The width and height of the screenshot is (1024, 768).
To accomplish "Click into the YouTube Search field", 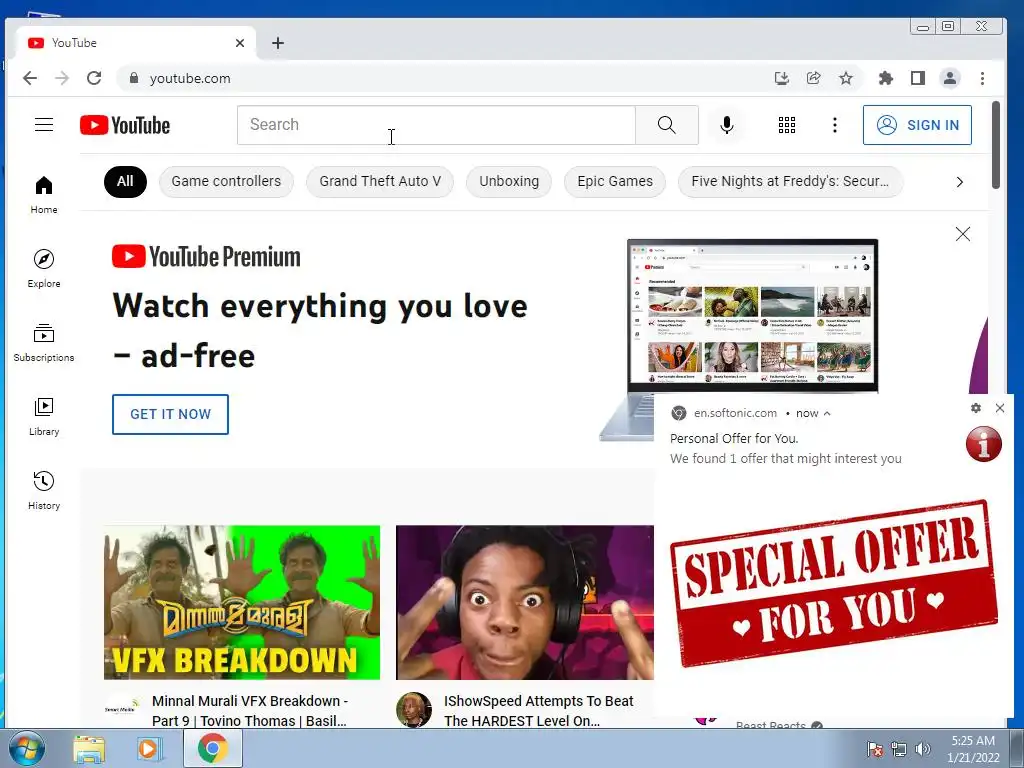I will [436, 125].
